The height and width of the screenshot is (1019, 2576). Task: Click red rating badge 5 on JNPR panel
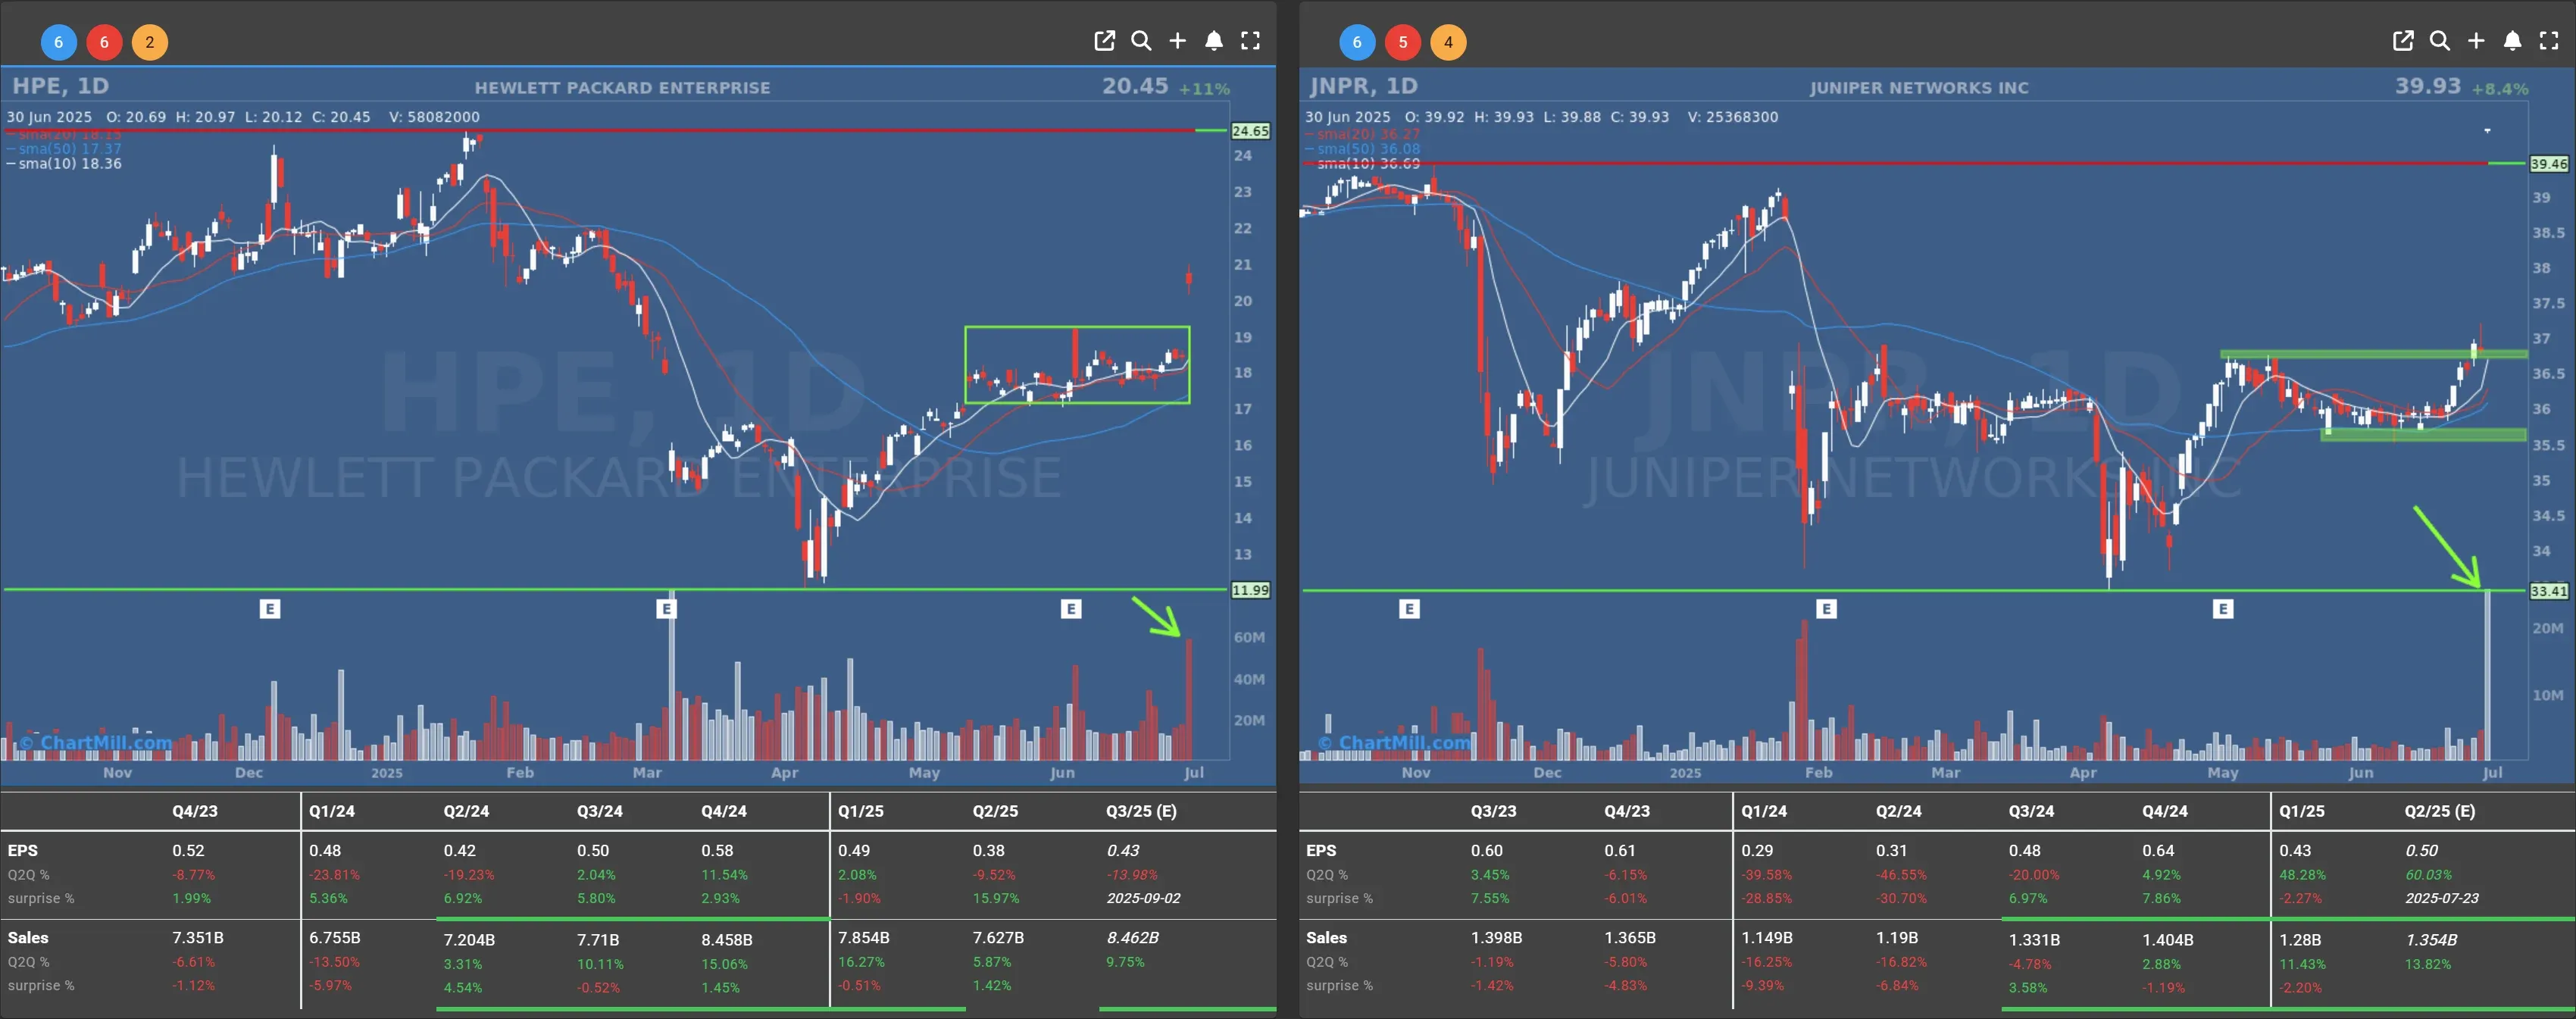pos(1403,42)
